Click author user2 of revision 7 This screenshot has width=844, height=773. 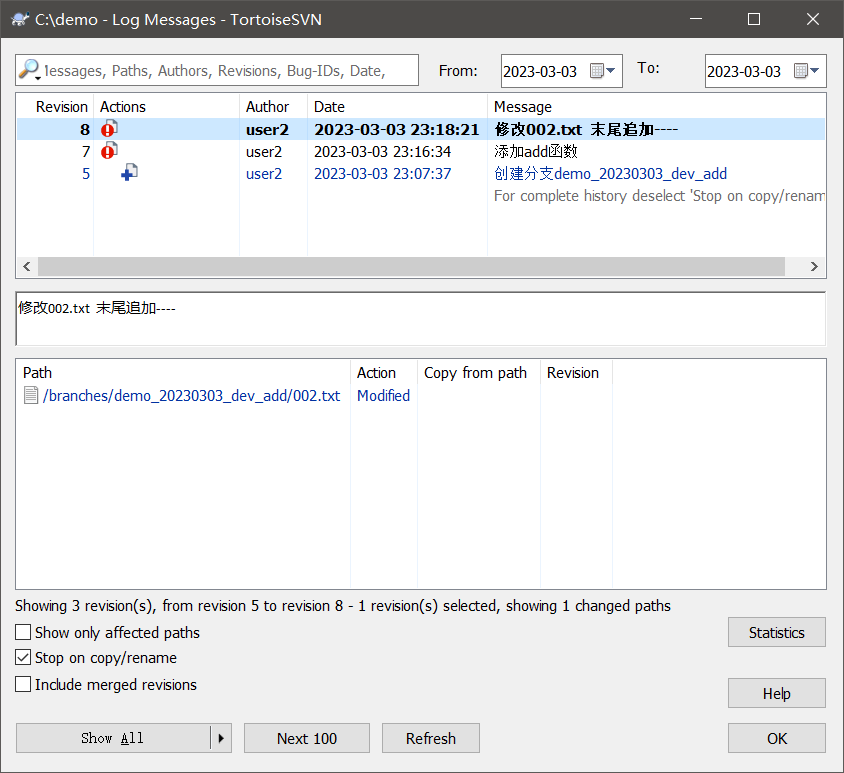point(264,151)
